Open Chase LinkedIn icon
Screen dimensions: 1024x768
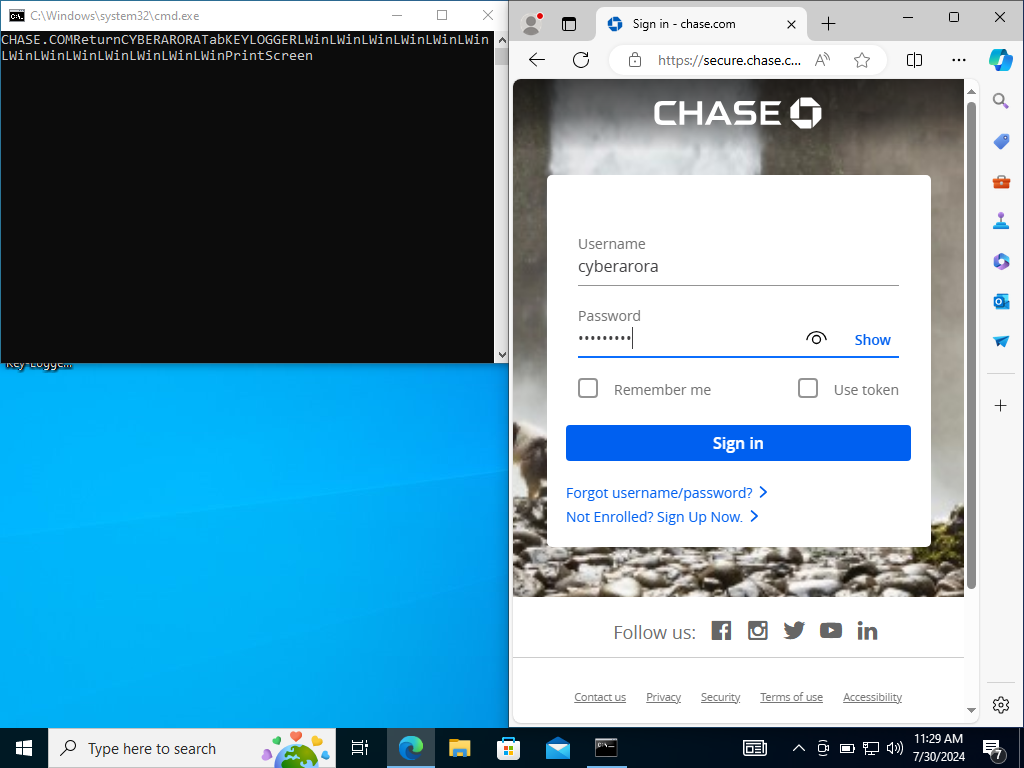click(867, 631)
